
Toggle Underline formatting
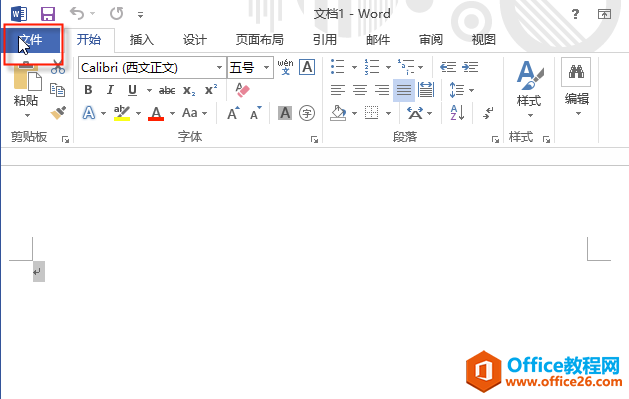(x=132, y=90)
